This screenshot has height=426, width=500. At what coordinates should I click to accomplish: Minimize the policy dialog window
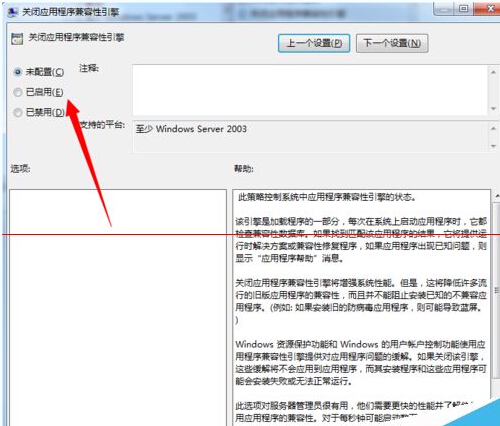444,9
